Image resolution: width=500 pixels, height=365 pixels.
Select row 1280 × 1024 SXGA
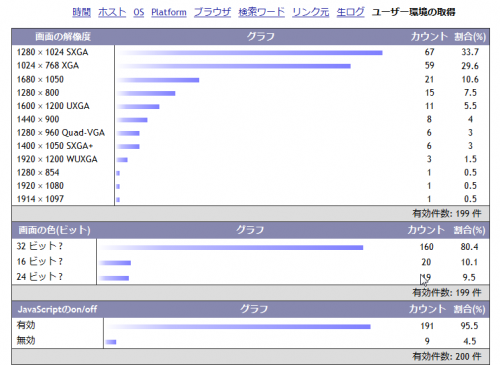[x=250, y=52]
